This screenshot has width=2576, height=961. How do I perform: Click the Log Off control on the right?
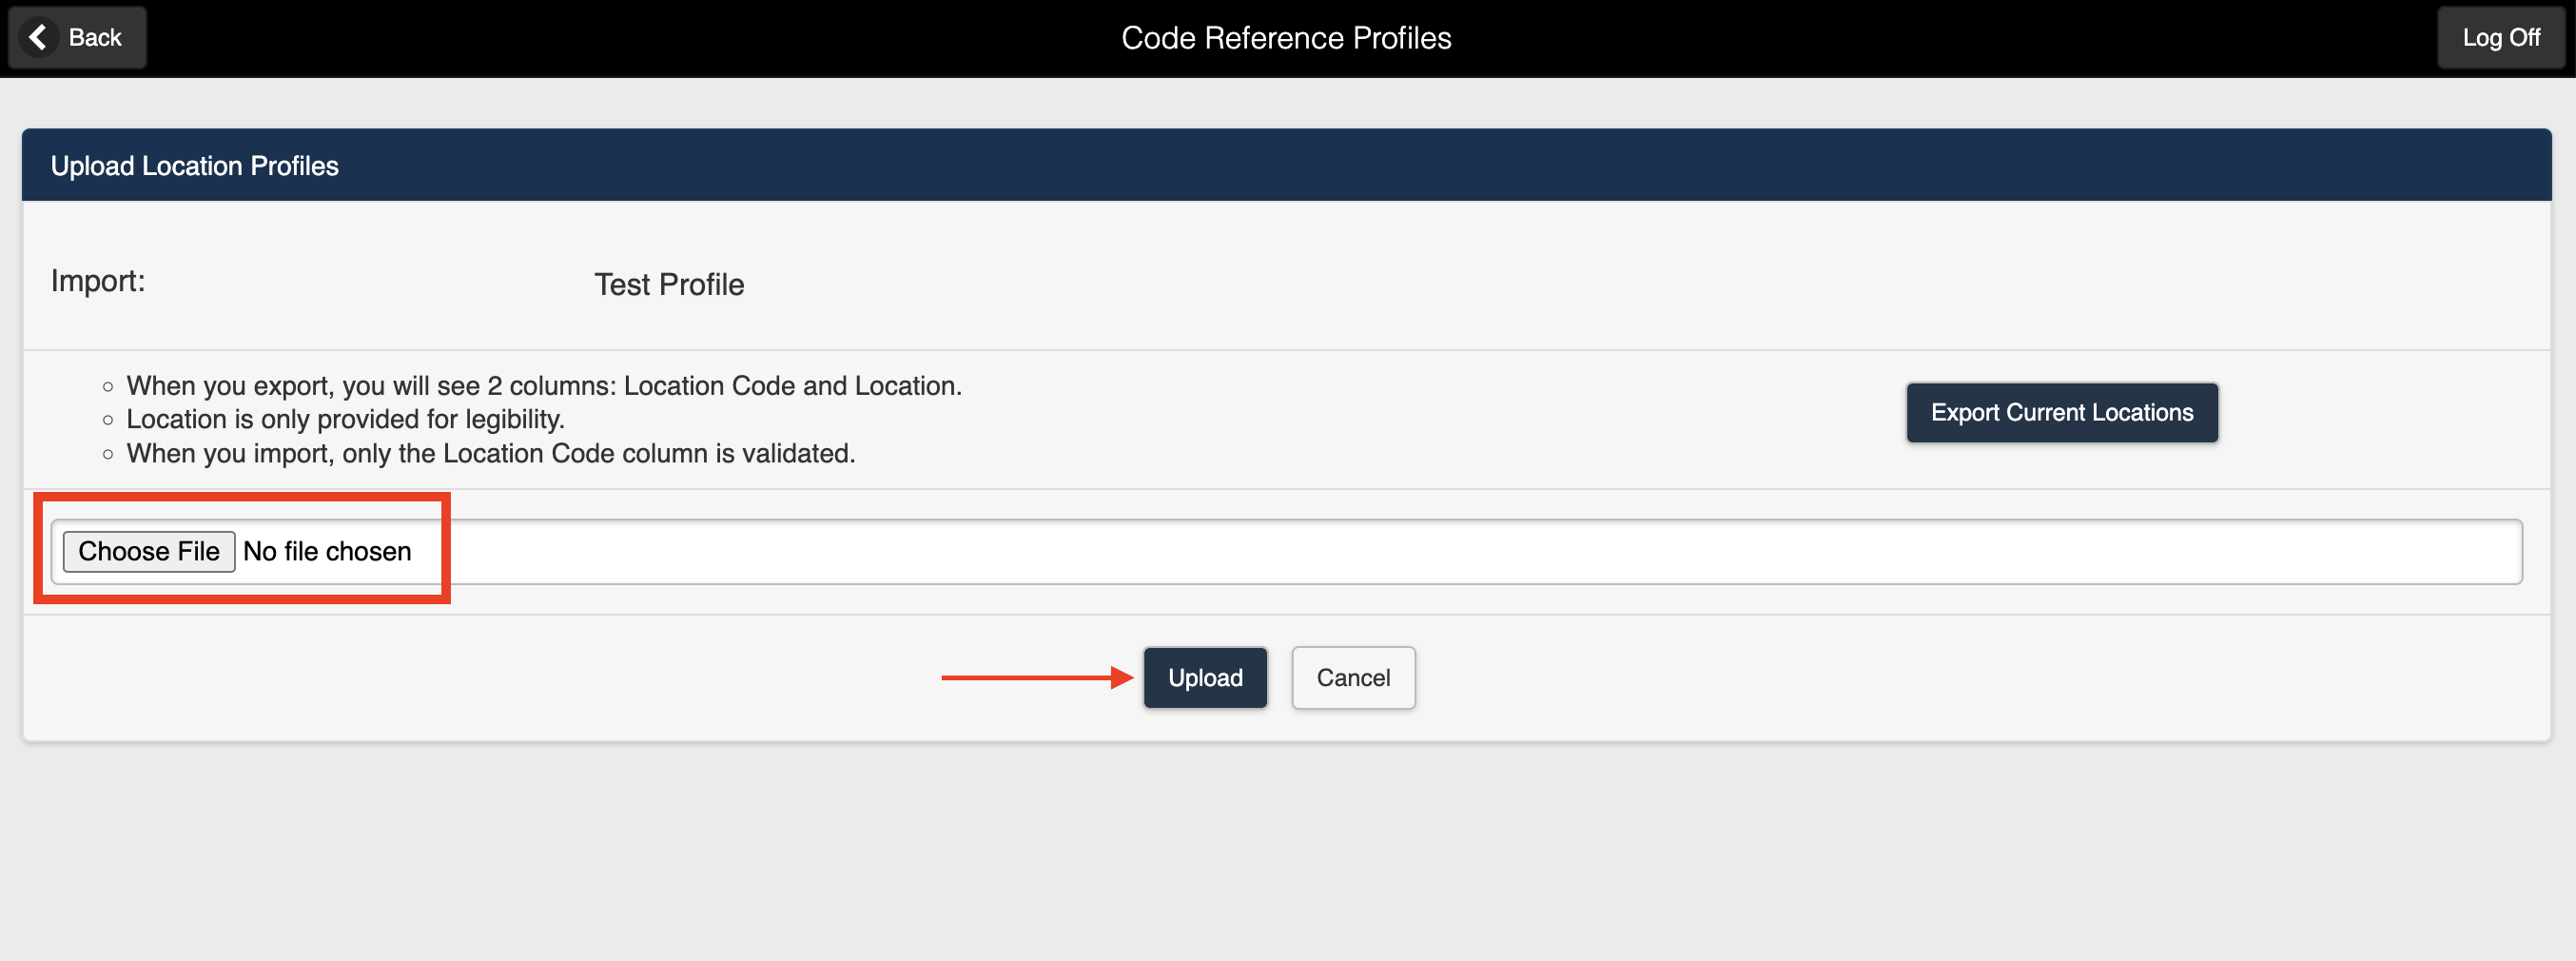(2501, 37)
